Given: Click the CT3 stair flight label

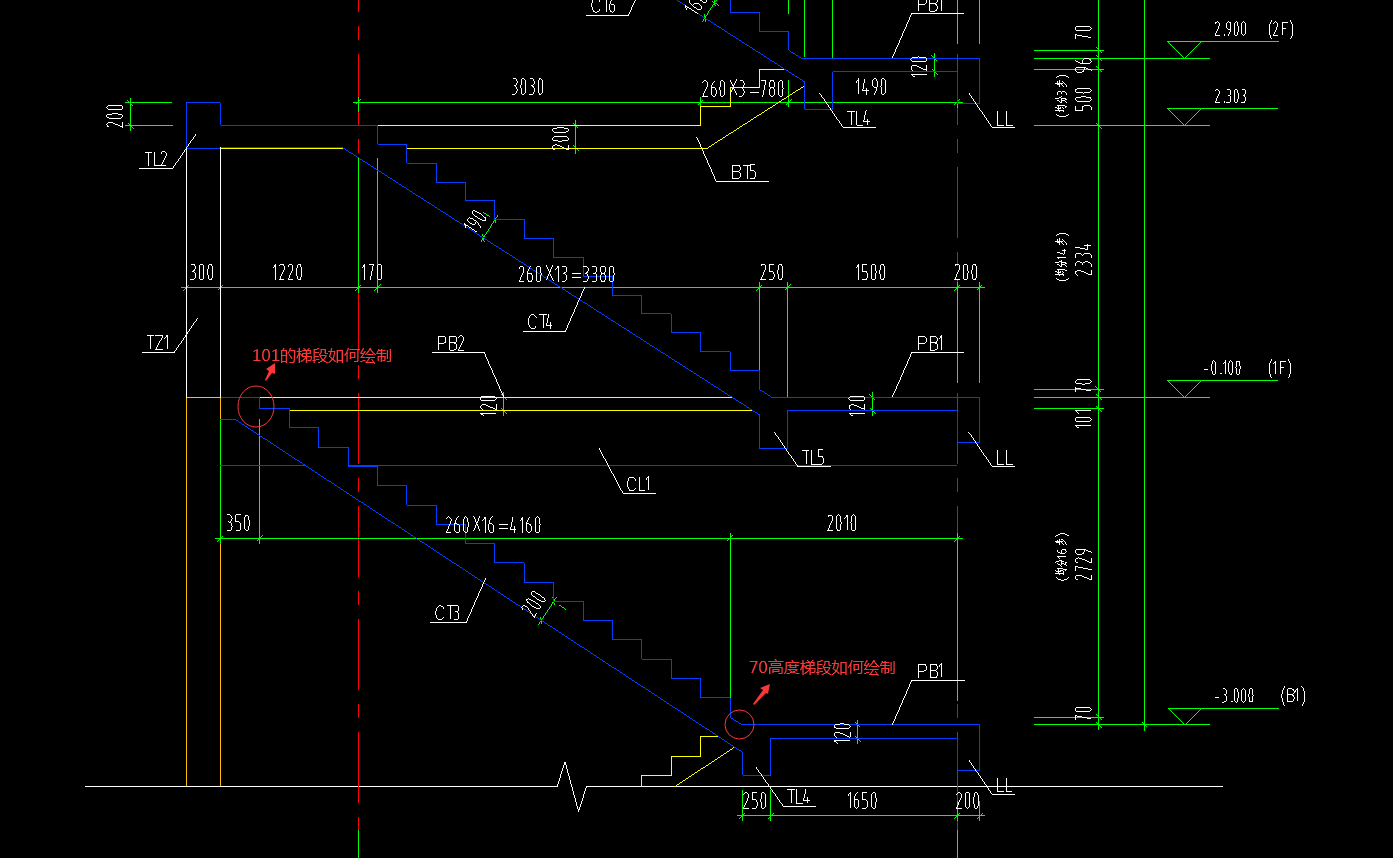Looking at the screenshot, I should point(447,613).
